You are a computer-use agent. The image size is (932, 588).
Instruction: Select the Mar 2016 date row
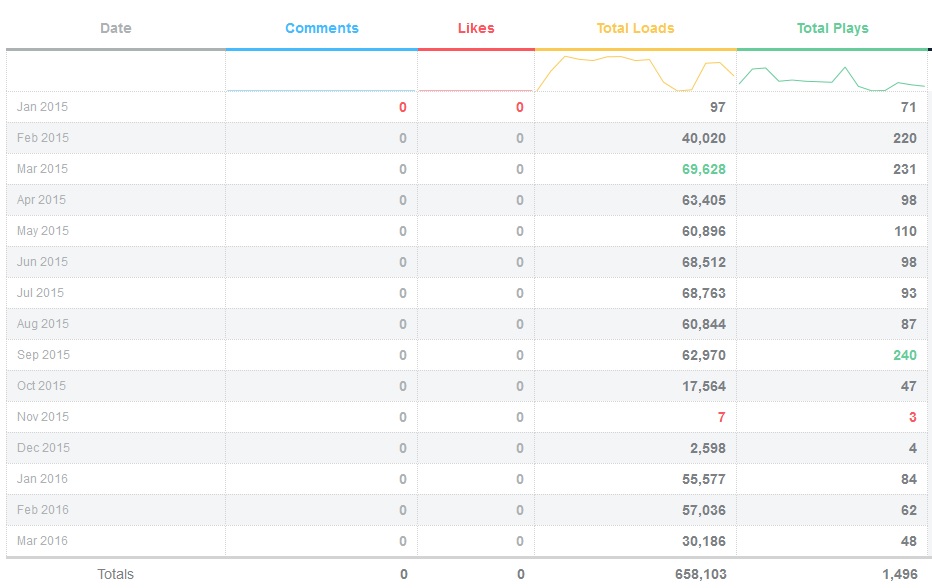pos(43,541)
